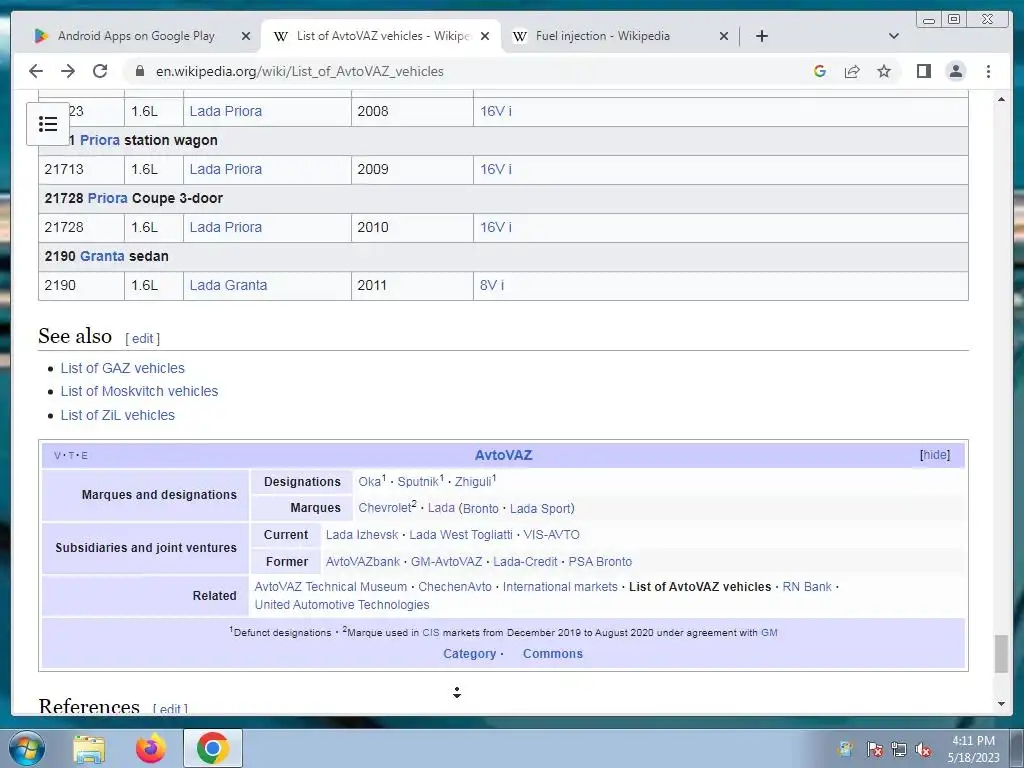Image resolution: width=1024 pixels, height=768 pixels.
Task: Open the Lada West Togliatti link
Action: click(x=461, y=535)
